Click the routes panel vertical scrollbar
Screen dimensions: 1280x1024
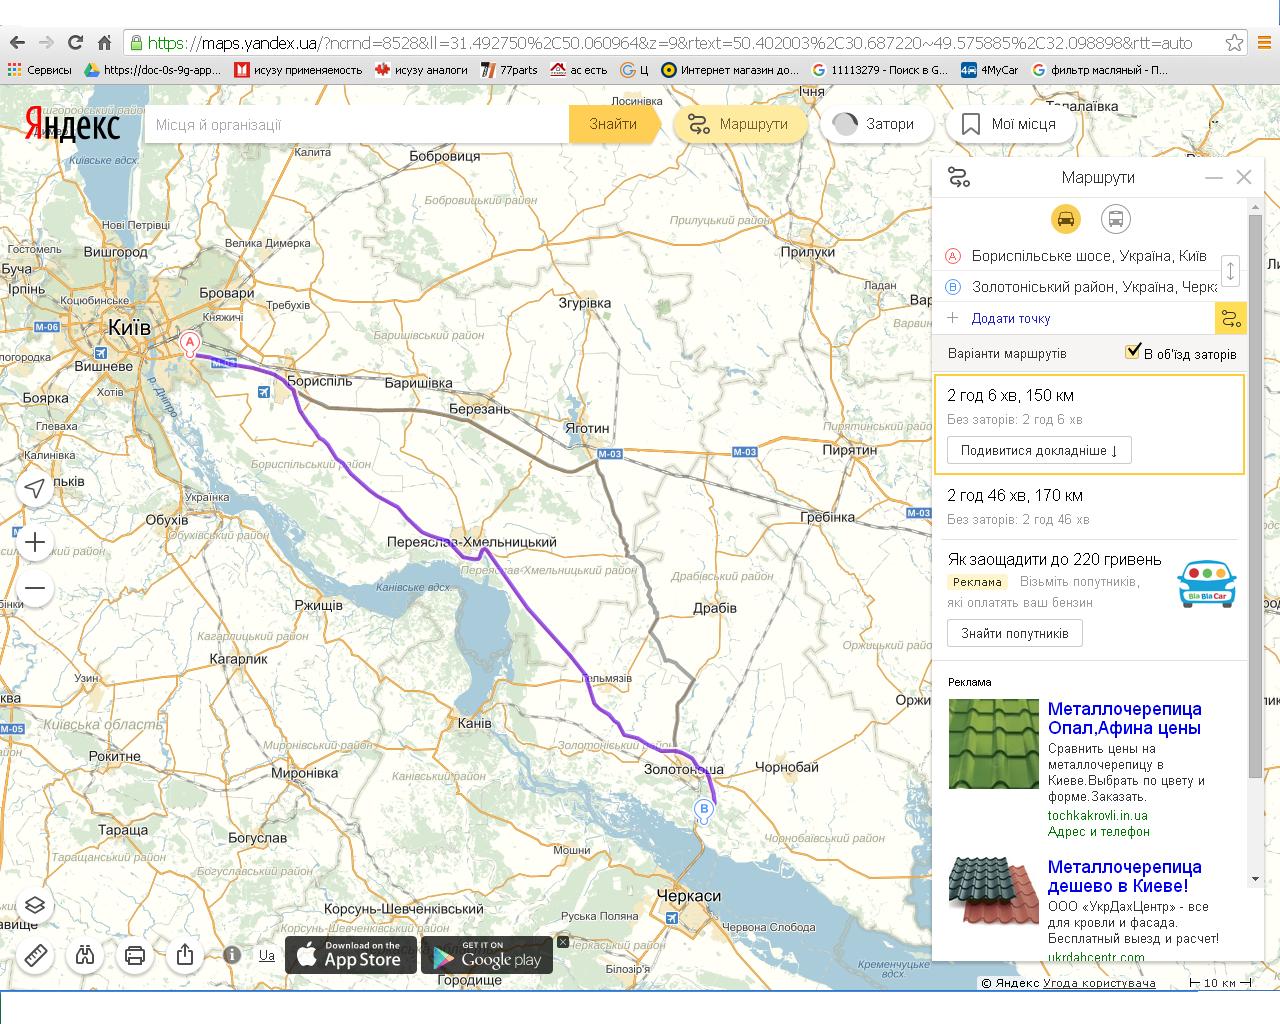coord(1256,495)
